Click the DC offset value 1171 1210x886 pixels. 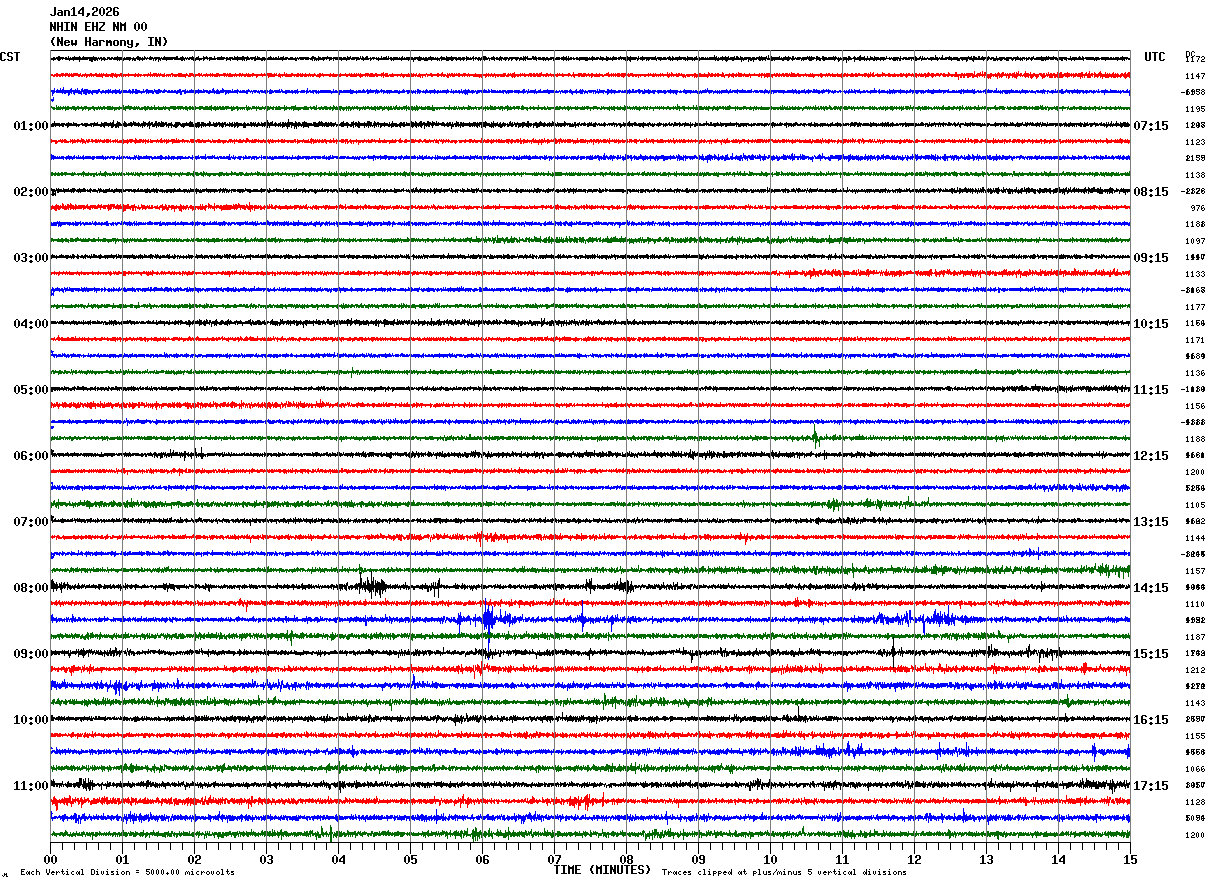pos(1195,340)
